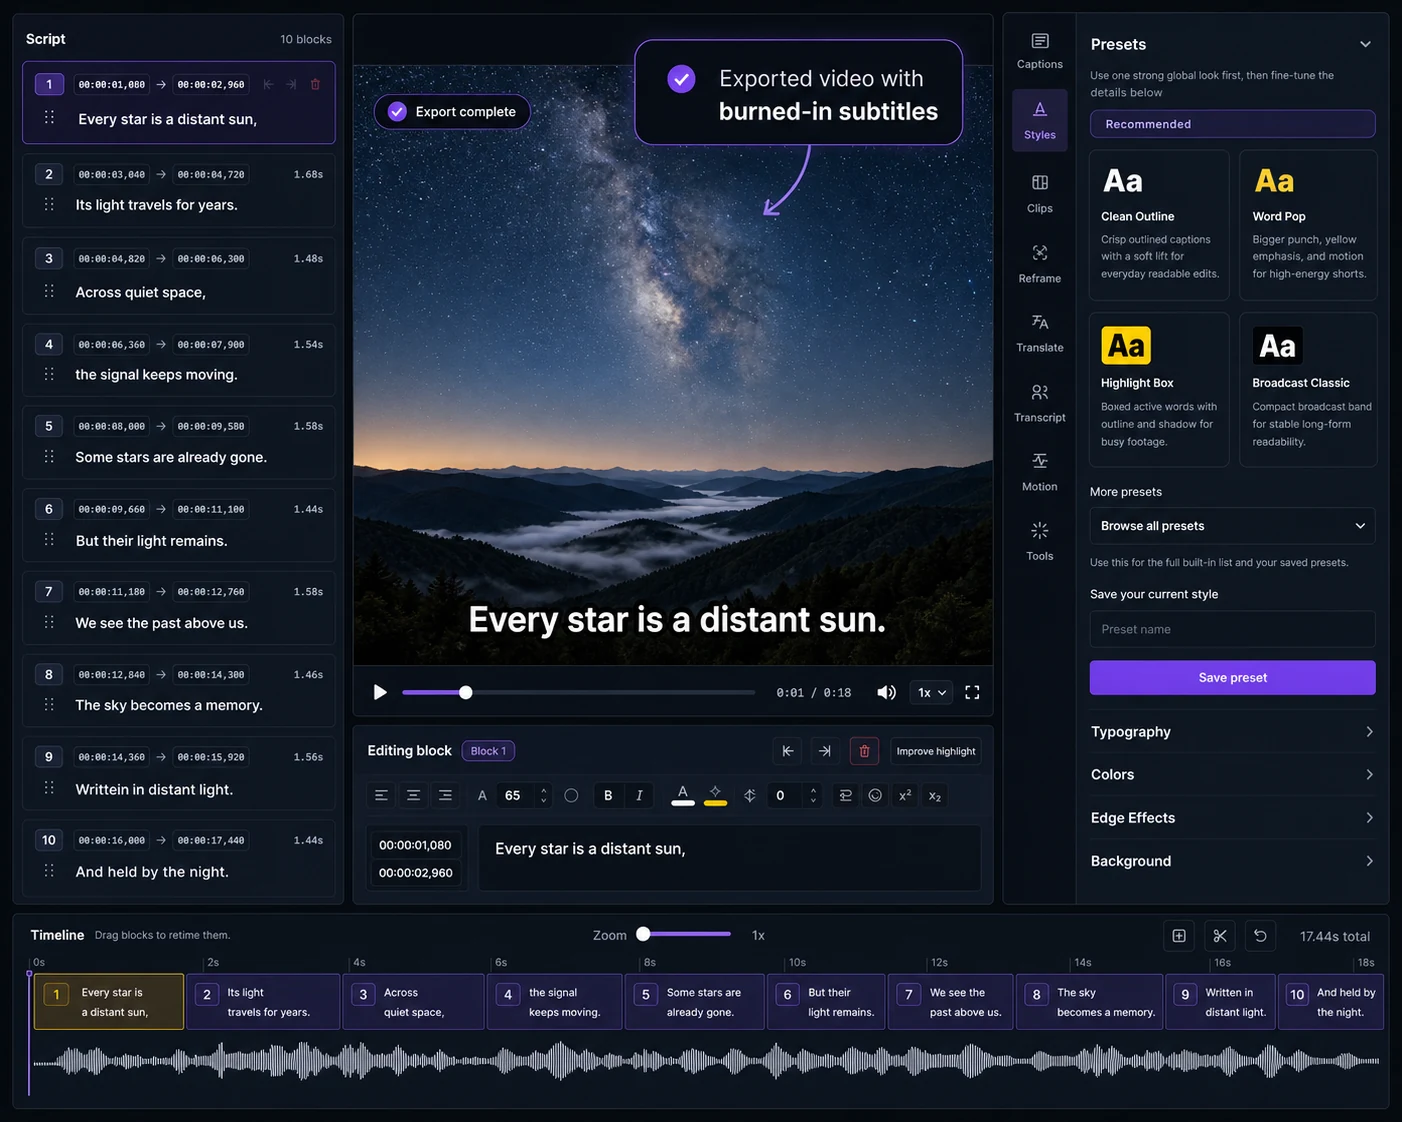Click the Block 1 badge in Editing block

click(x=488, y=751)
